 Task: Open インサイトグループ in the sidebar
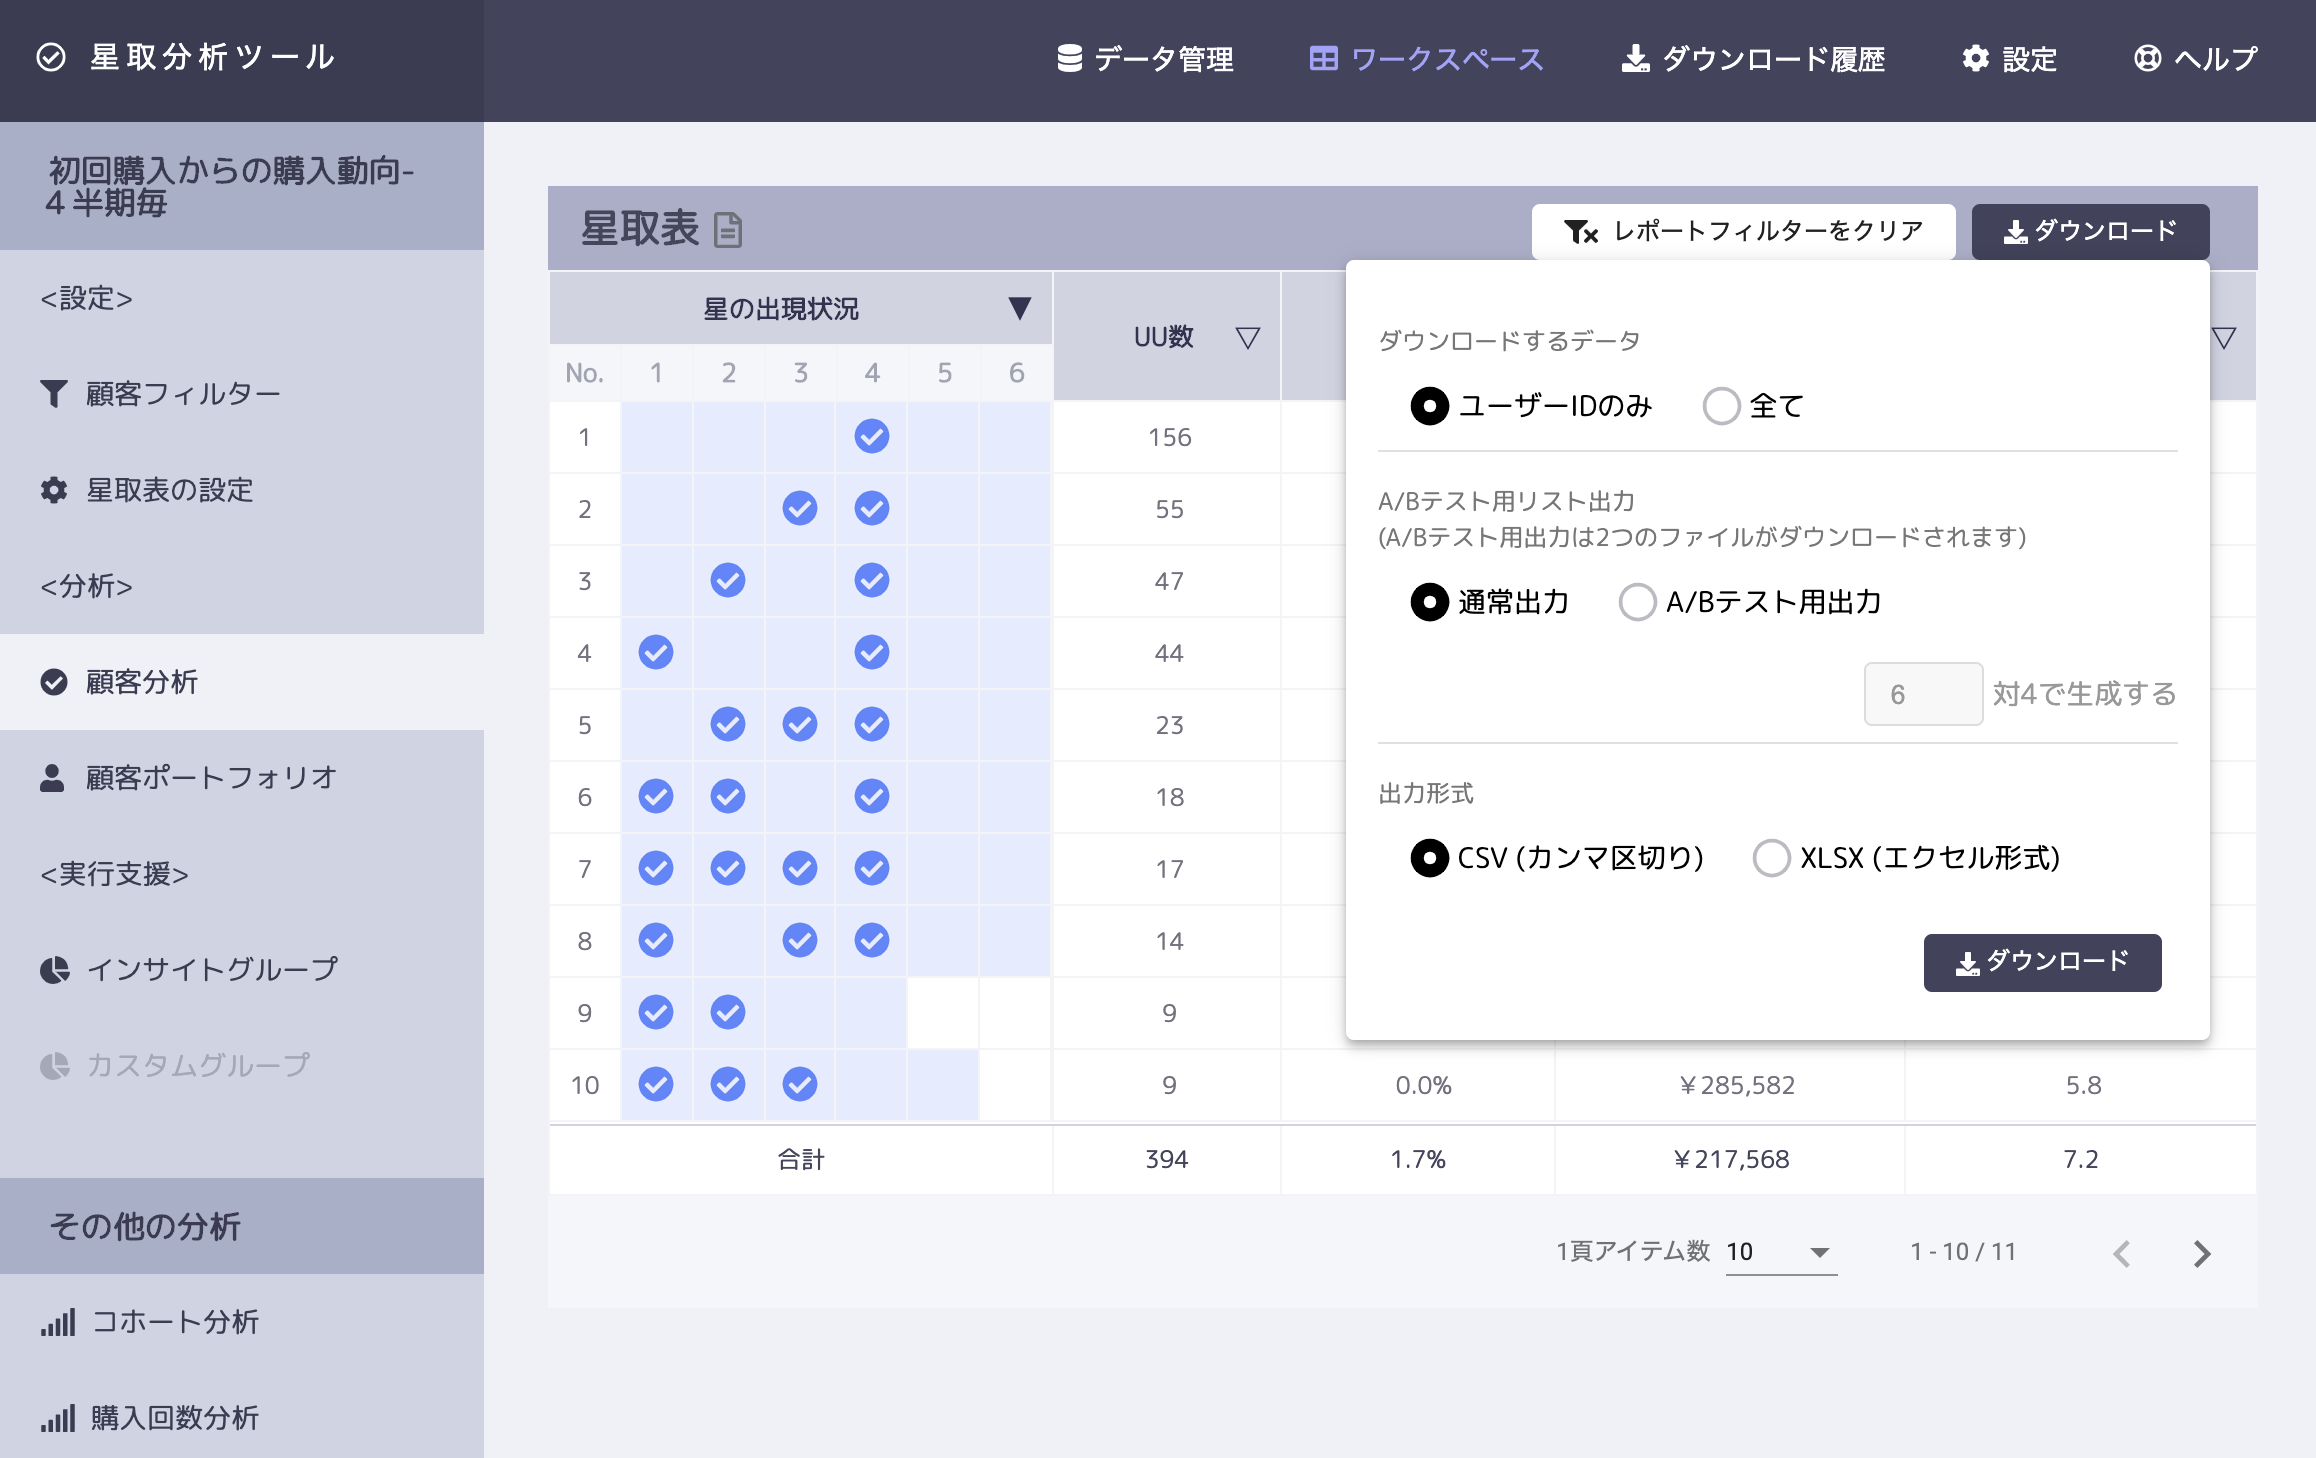point(242,970)
